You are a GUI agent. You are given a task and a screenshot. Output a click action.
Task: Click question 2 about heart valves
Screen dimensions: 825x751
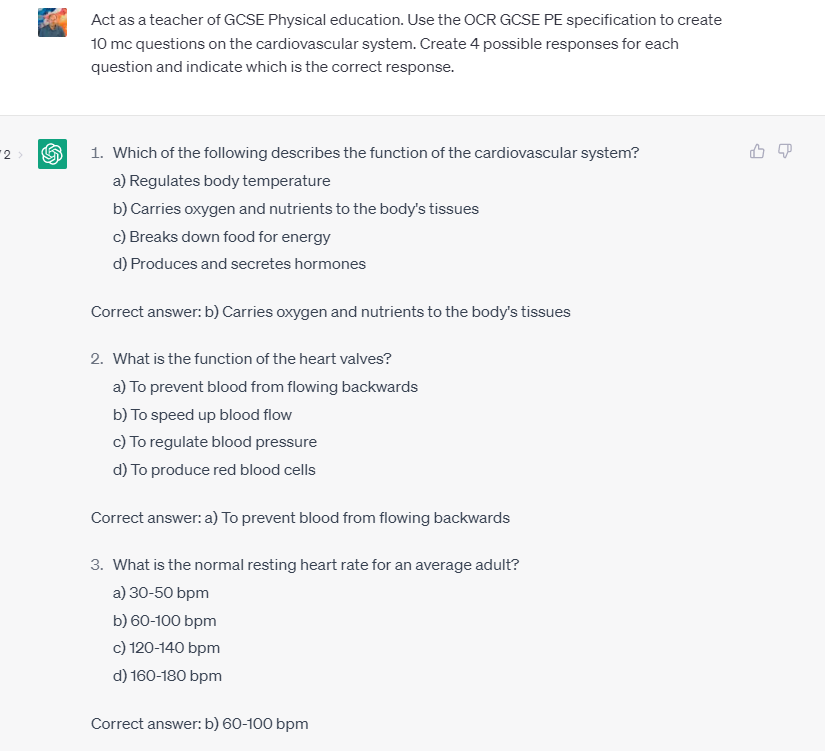[252, 358]
